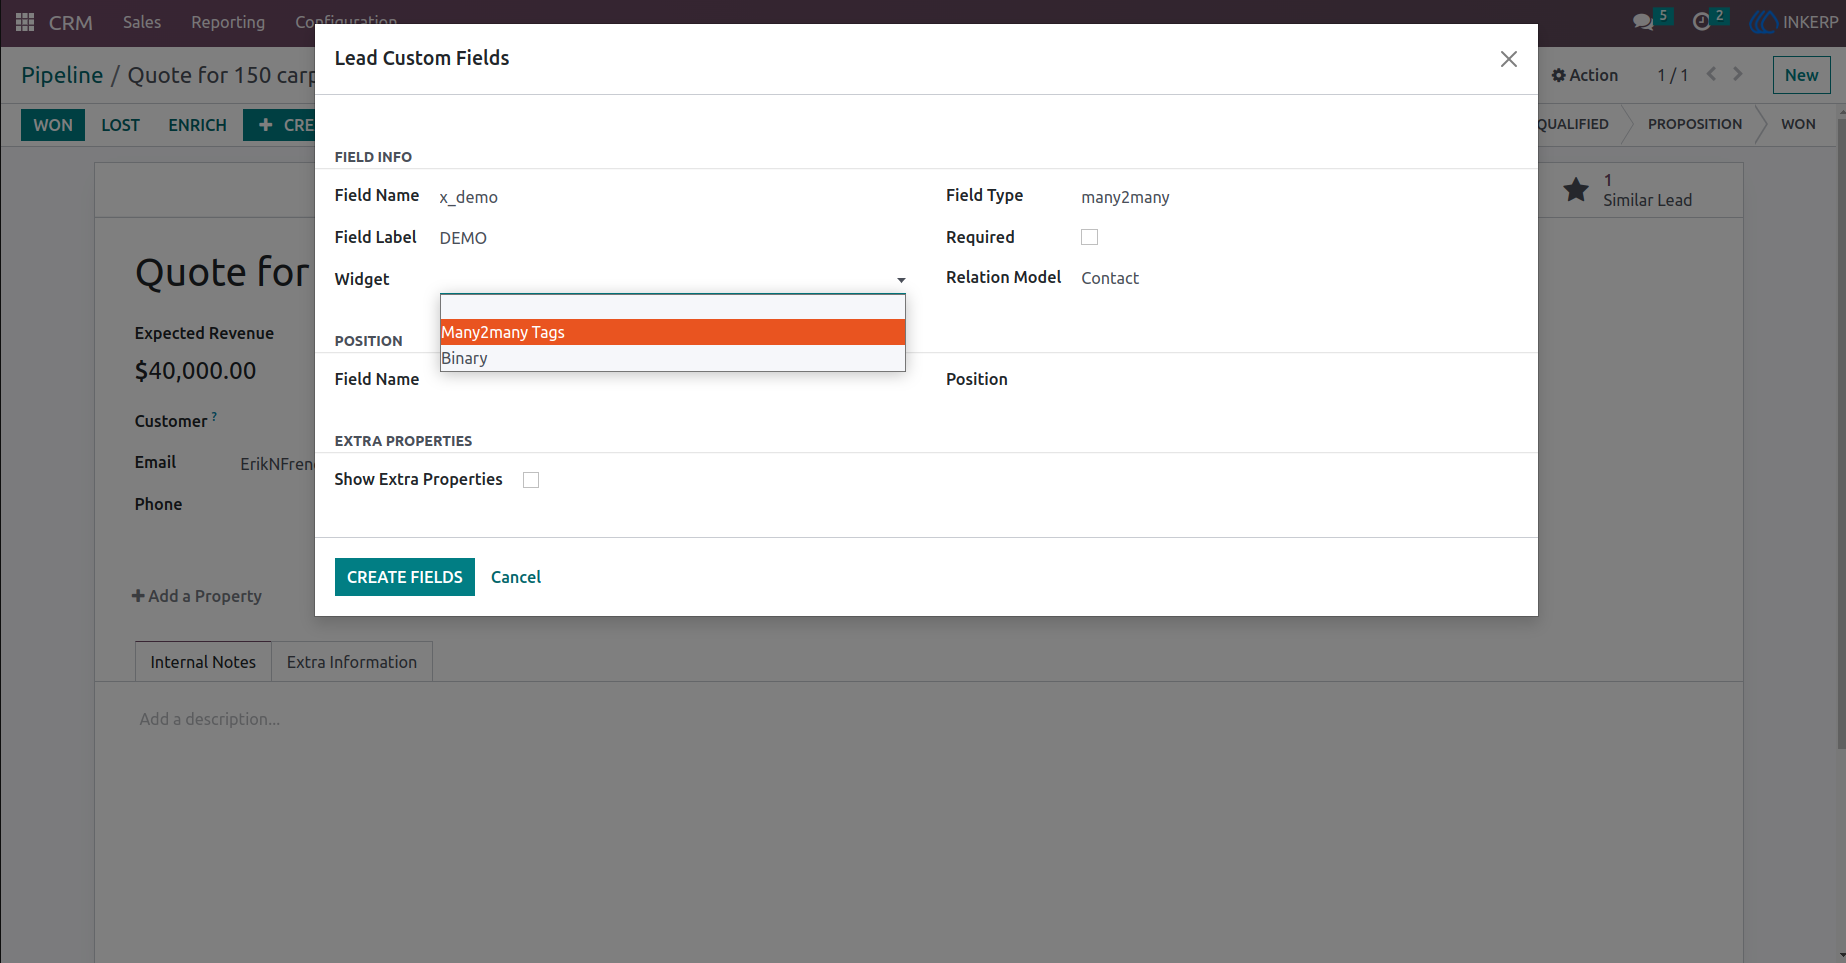Set stage to PROPOSITION
1846x963 pixels.
click(x=1694, y=124)
